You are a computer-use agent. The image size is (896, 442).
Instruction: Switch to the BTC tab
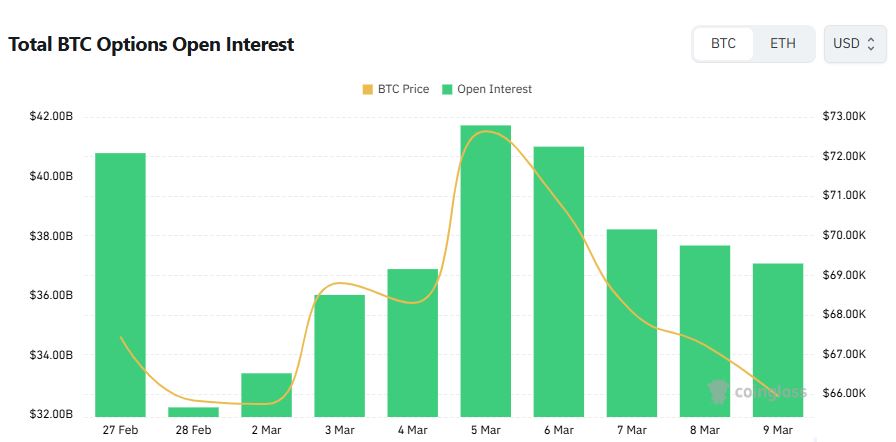point(723,44)
